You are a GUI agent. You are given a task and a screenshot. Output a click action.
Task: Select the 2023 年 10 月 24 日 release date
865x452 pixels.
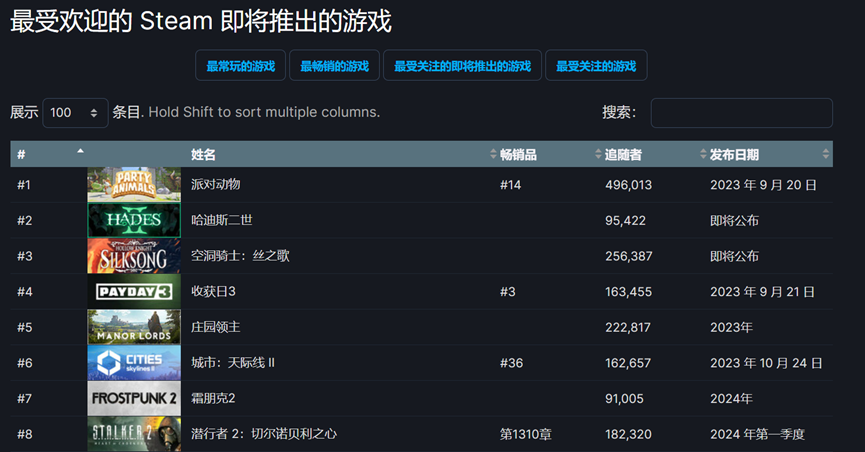tap(766, 363)
